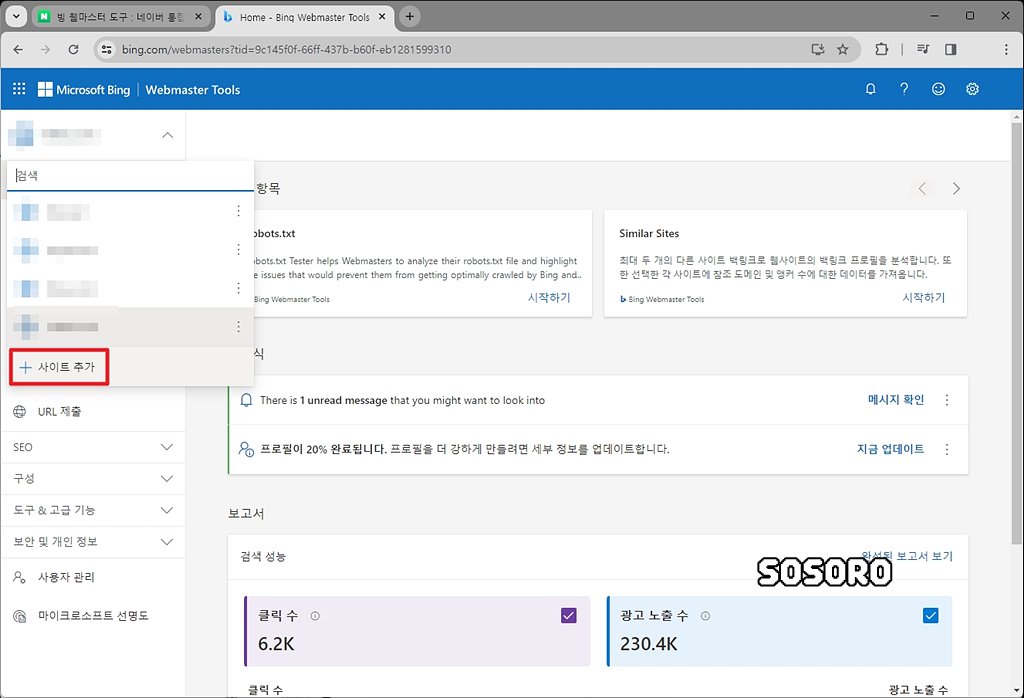Screen dimensions: 1024x698
Task: Click 시작하기 on Similar Sites card
Action: point(923,298)
